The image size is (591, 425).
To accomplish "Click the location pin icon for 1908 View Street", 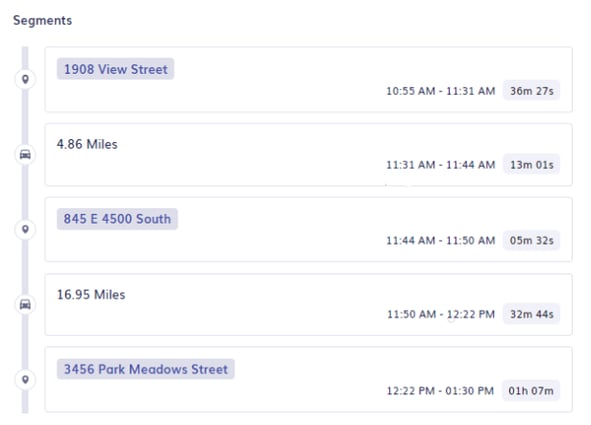I will [x=25, y=79].
